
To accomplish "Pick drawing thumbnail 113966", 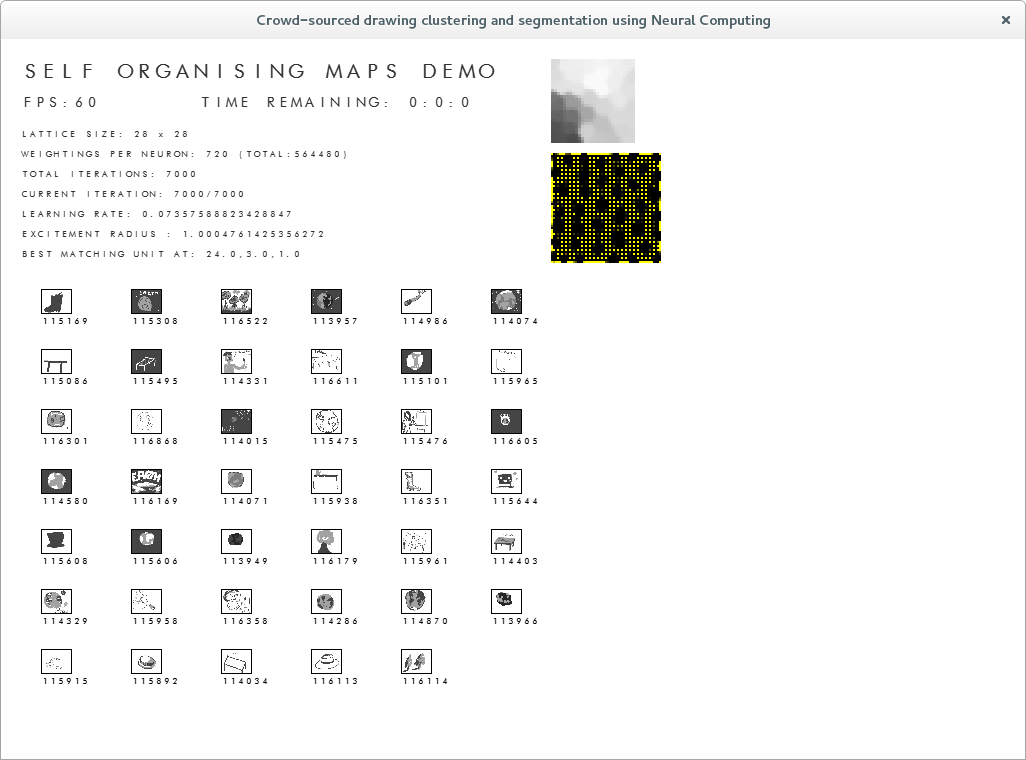I will click(506, 602).
